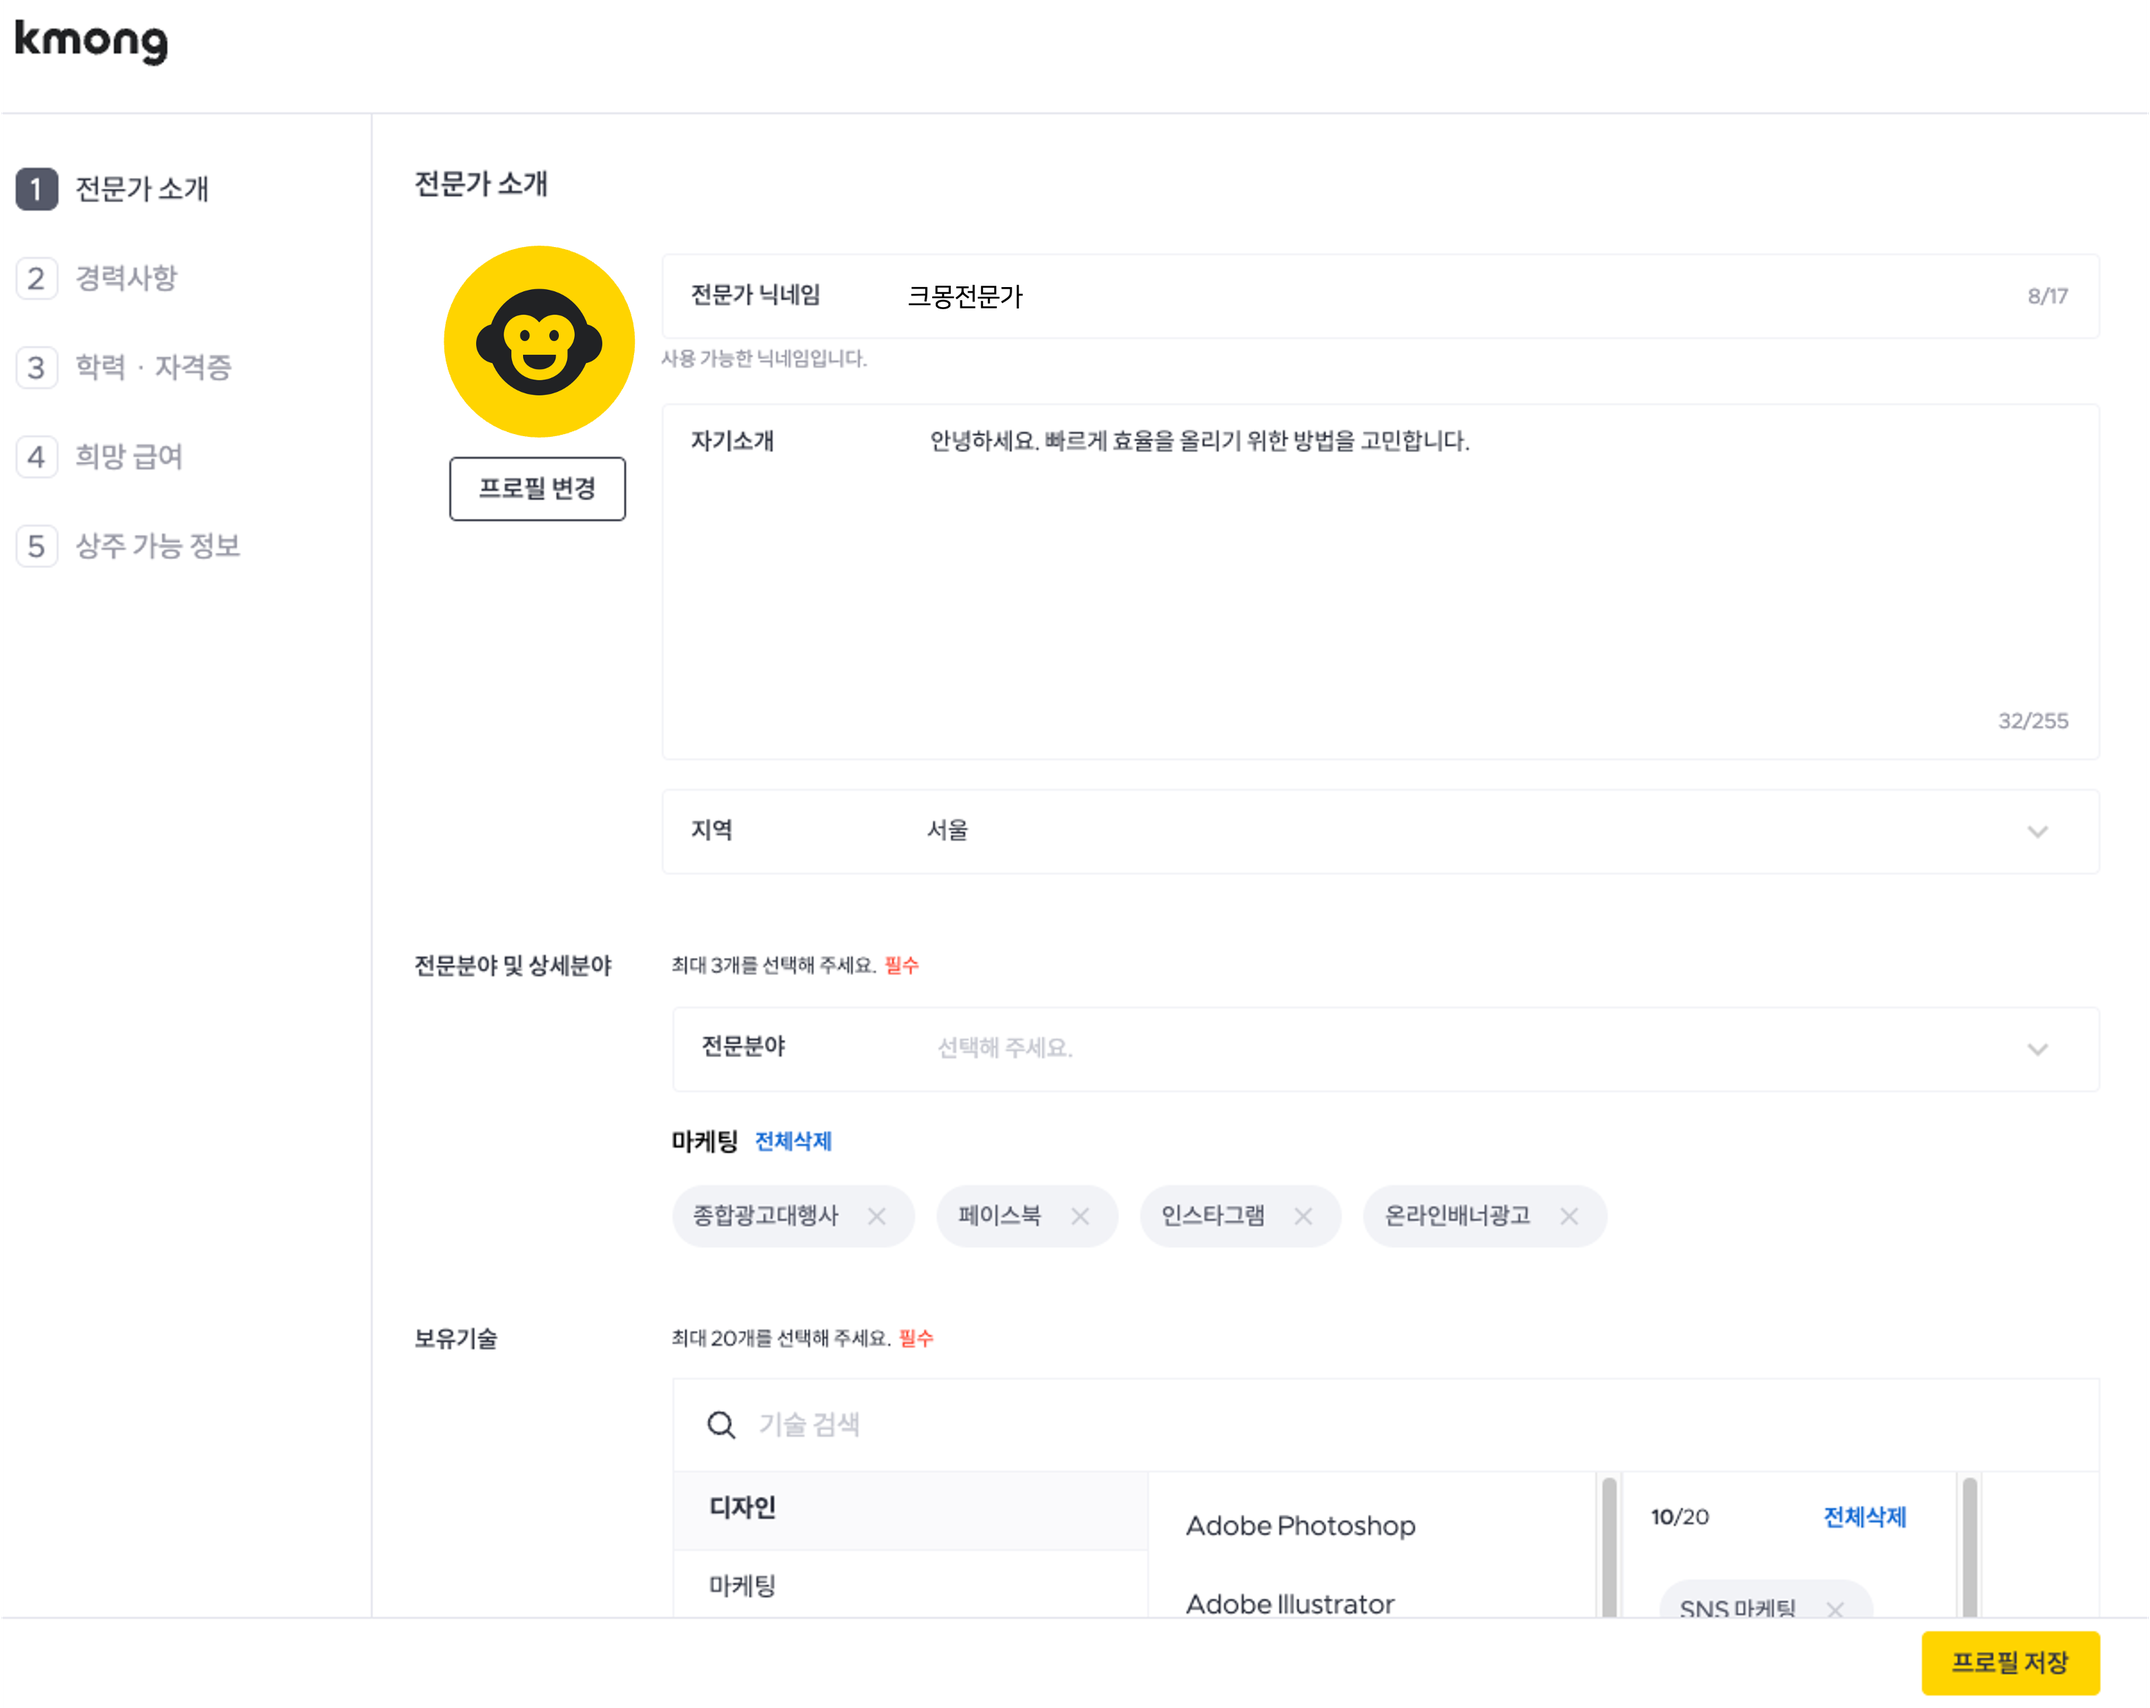Open step 3 학력 · 자격증
The height and width of the screenshot is (1708, 2150).
coord(124,367)
